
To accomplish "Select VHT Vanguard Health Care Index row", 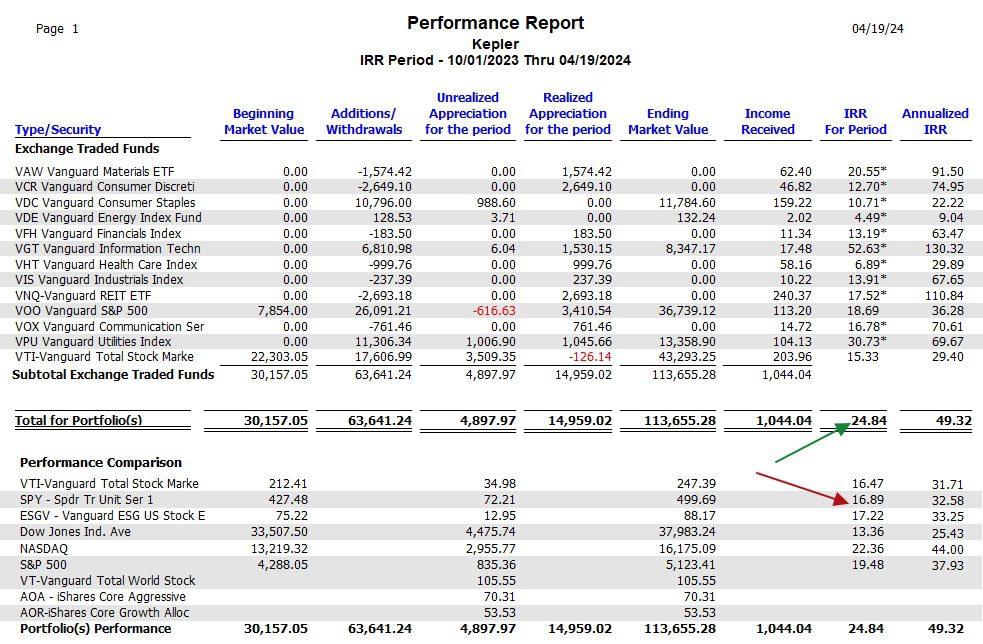I will tap(492, 264).
